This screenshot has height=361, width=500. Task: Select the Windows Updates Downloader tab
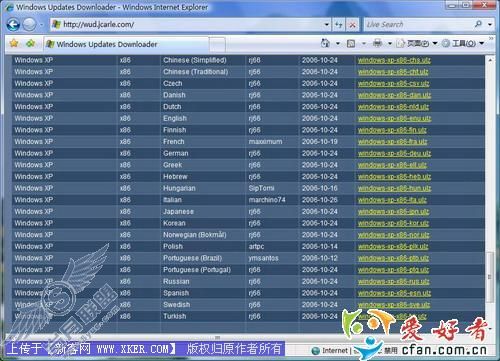[126, 44]
